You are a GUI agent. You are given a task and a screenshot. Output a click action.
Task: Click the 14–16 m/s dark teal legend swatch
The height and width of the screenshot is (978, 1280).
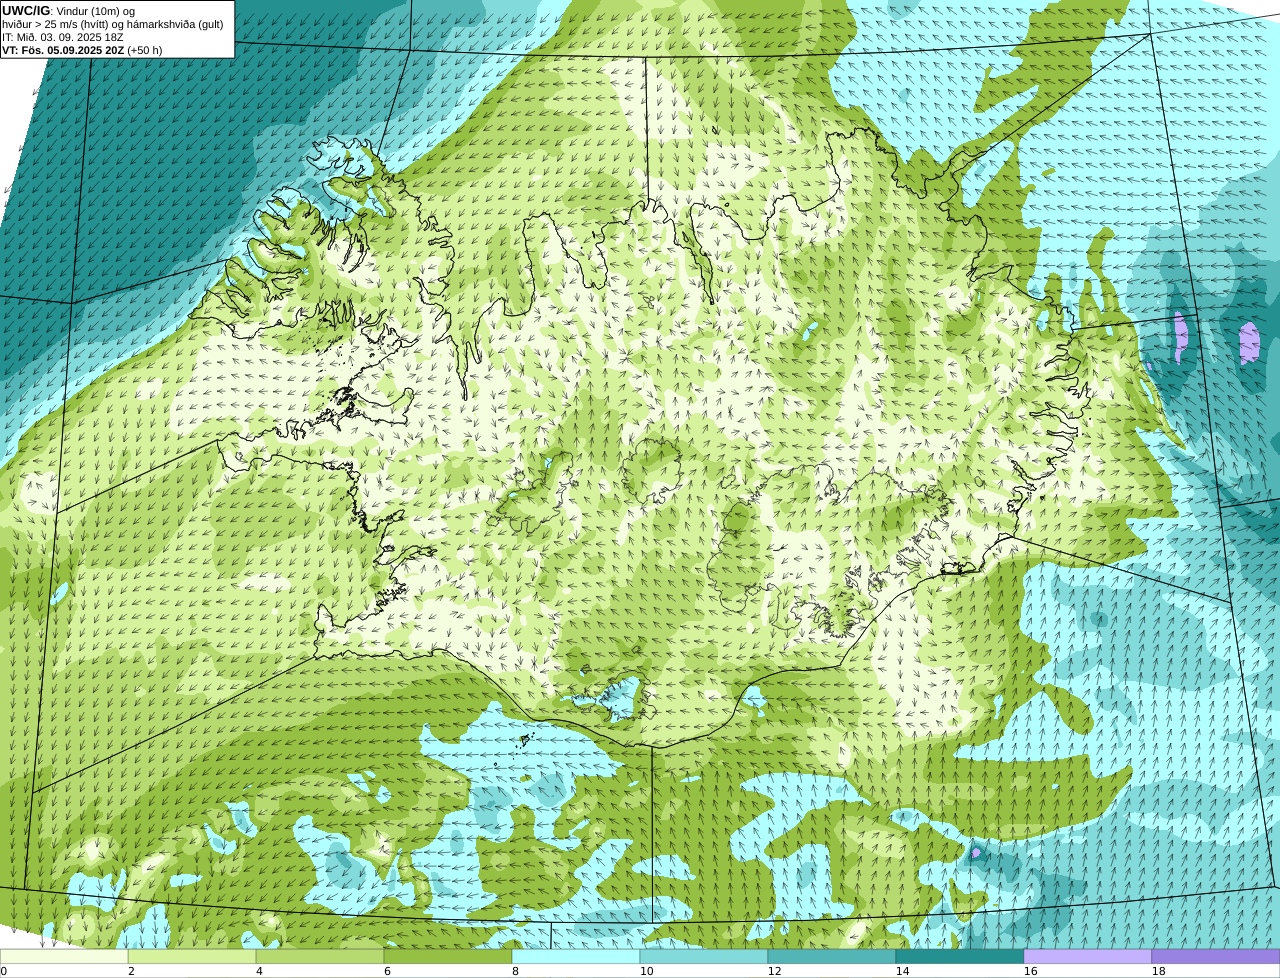(x=960, y=957)
